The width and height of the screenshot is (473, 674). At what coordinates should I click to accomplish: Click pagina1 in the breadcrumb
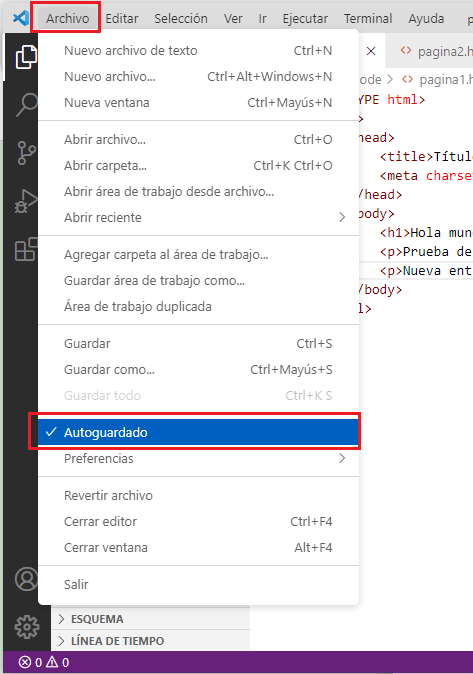click(445, 80)
